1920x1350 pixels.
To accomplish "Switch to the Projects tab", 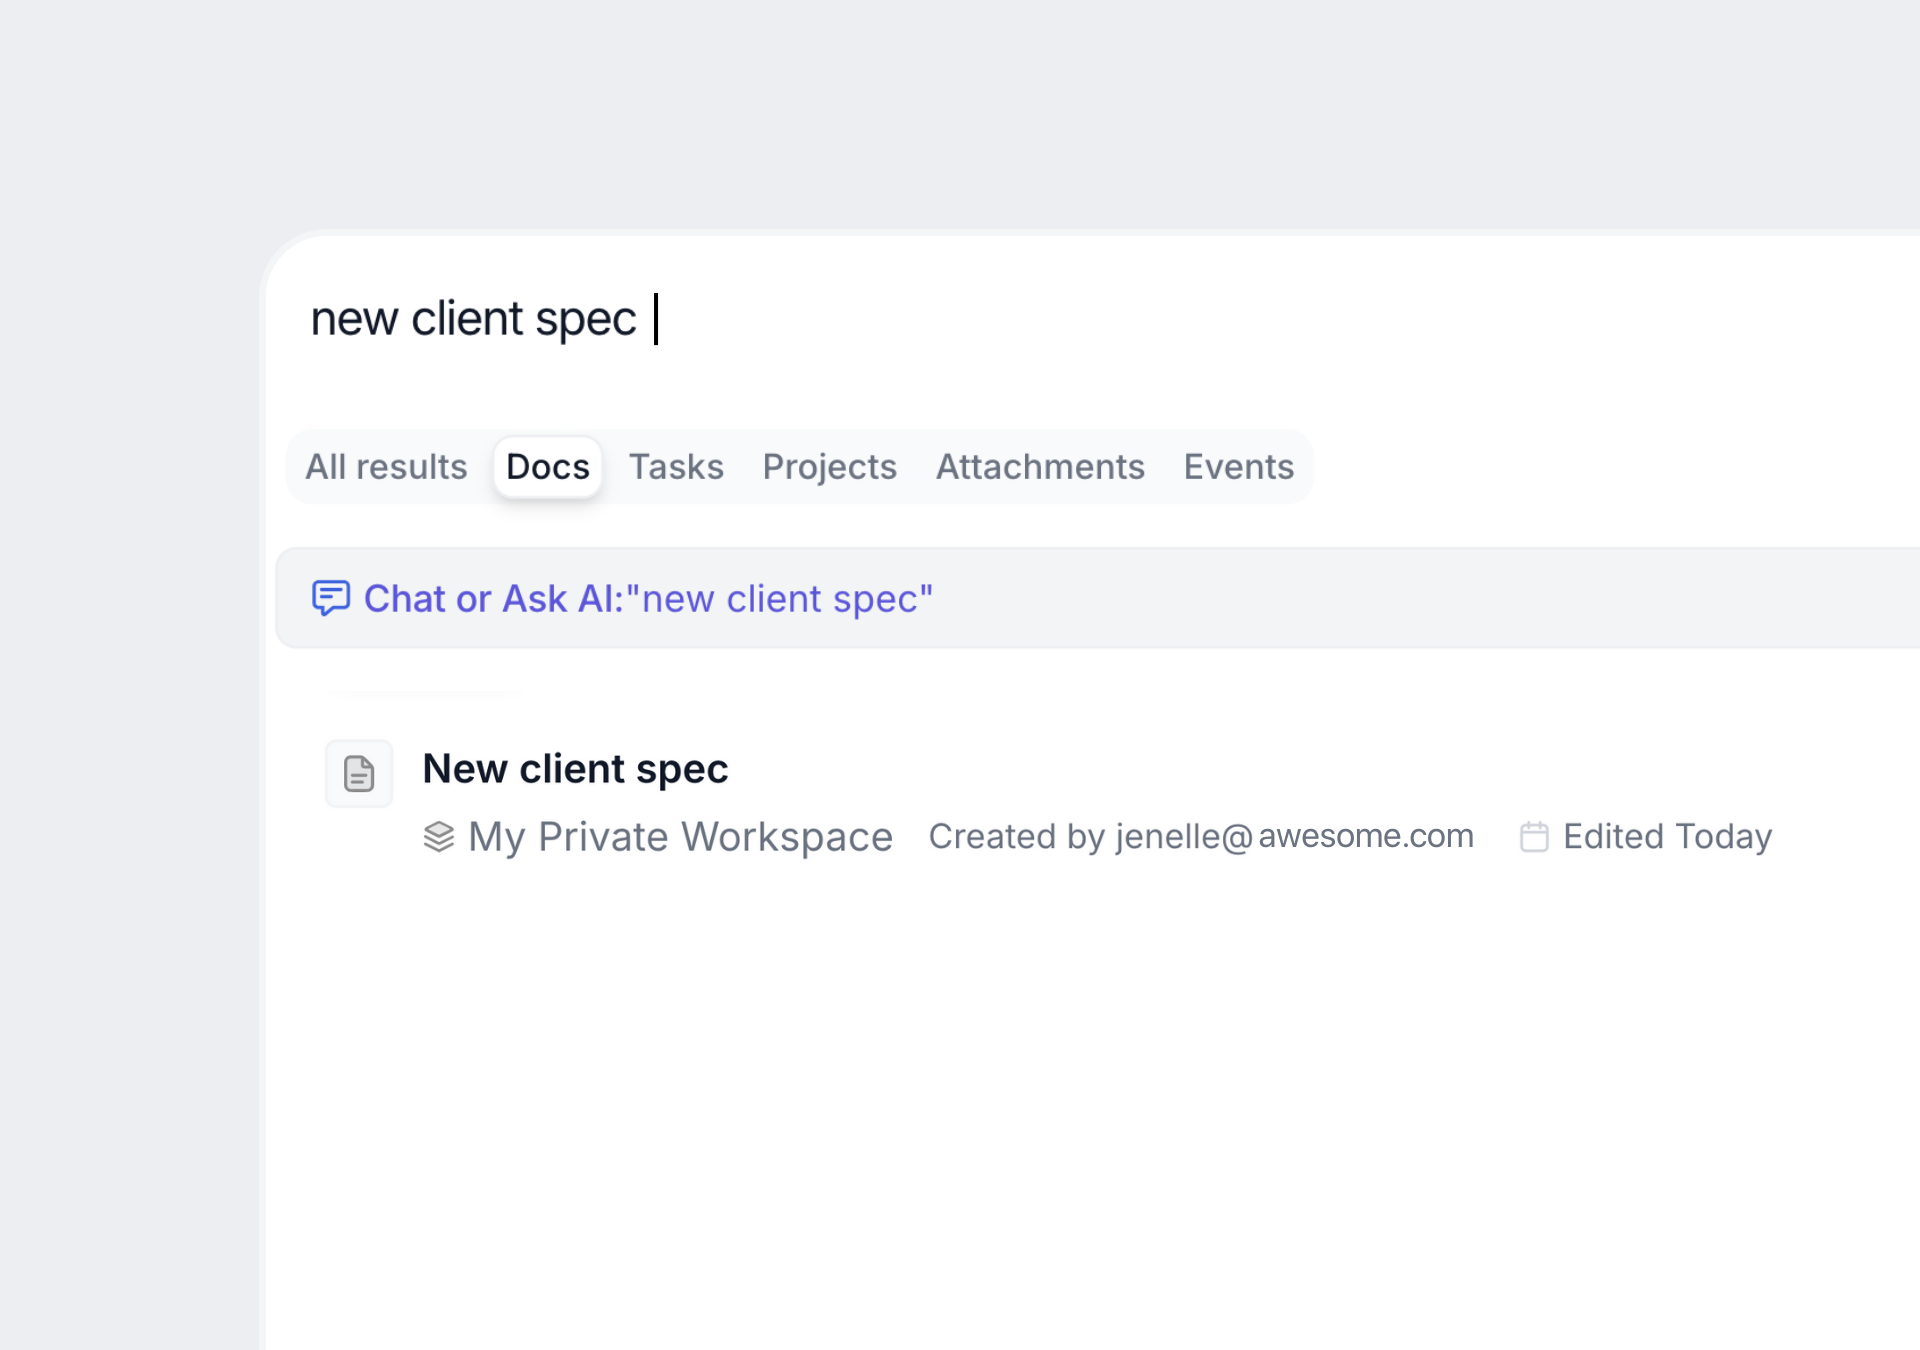I will [829, 467].
